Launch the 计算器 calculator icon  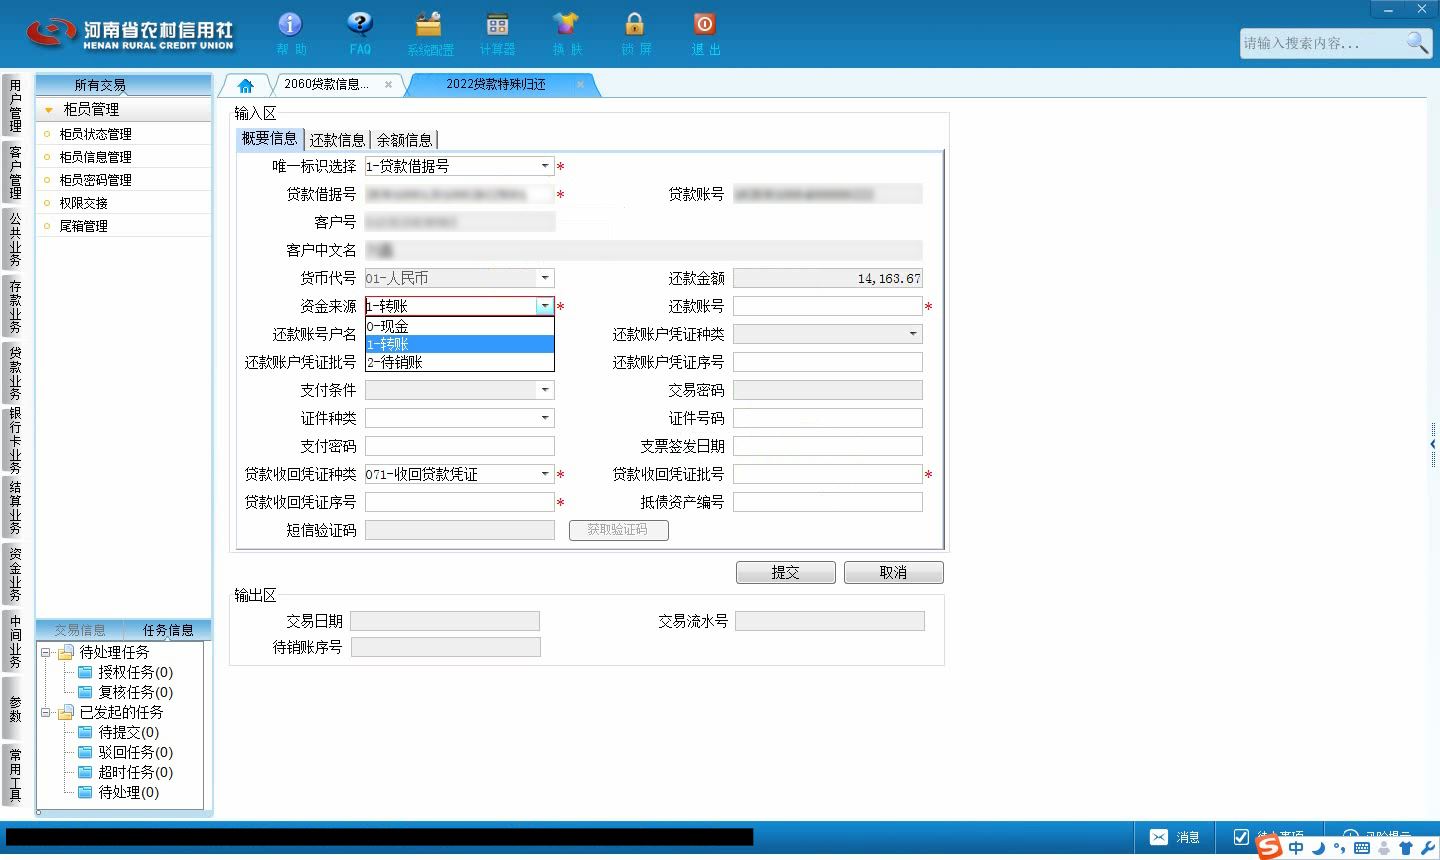[x=497, y=25]
